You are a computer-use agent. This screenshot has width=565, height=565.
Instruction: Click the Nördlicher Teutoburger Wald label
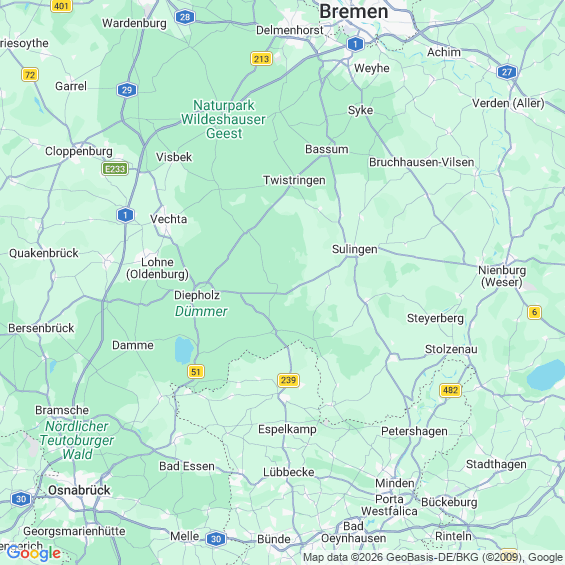coord(77,440)
